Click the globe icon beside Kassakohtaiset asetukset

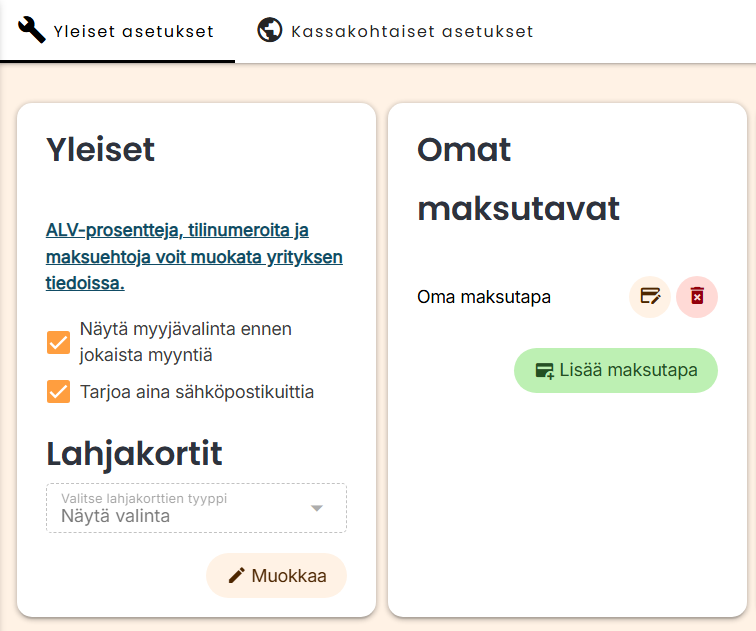(x=269, y=31)
